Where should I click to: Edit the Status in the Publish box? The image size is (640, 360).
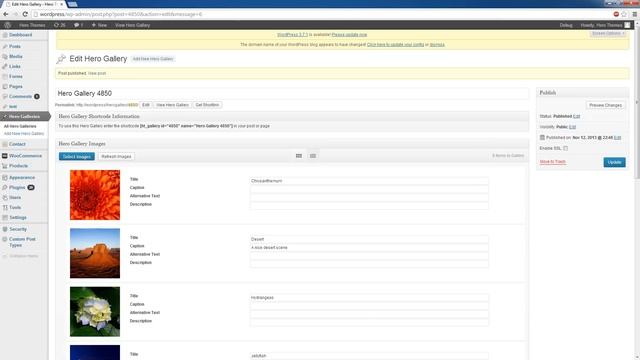pyautogui.click(x=576, y=116)
